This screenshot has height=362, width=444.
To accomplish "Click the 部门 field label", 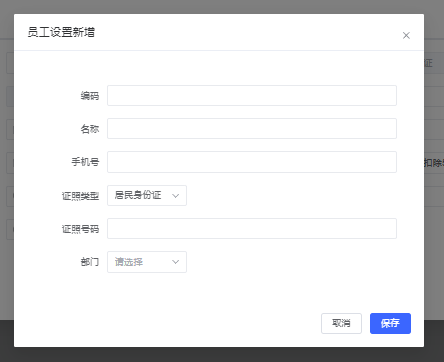I will 90,262.
